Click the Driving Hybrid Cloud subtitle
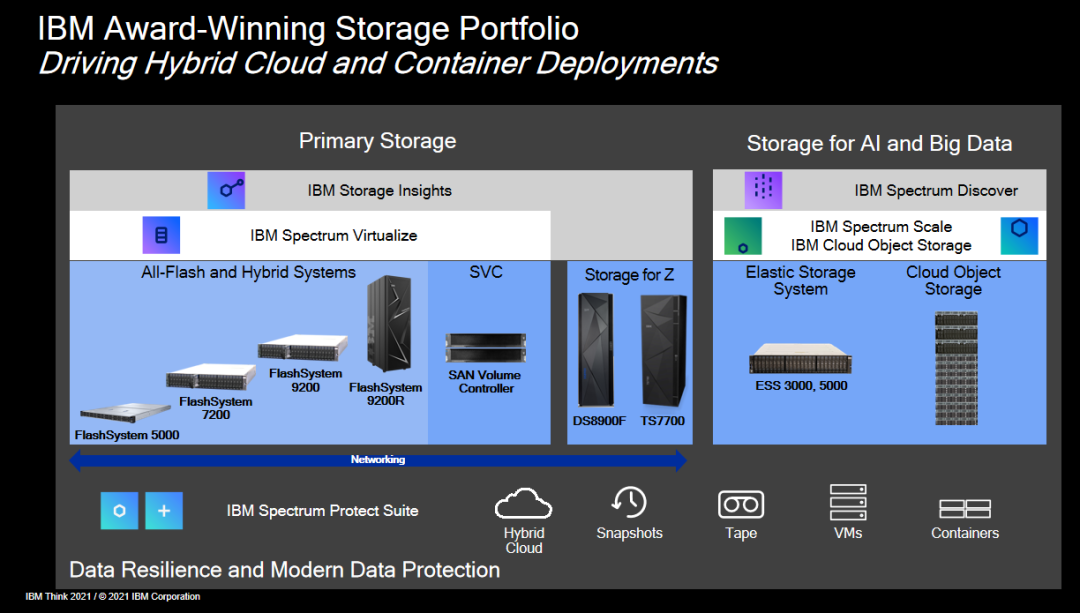The width and height of the screenshot is (1080, 613). (x=377, y=63)
